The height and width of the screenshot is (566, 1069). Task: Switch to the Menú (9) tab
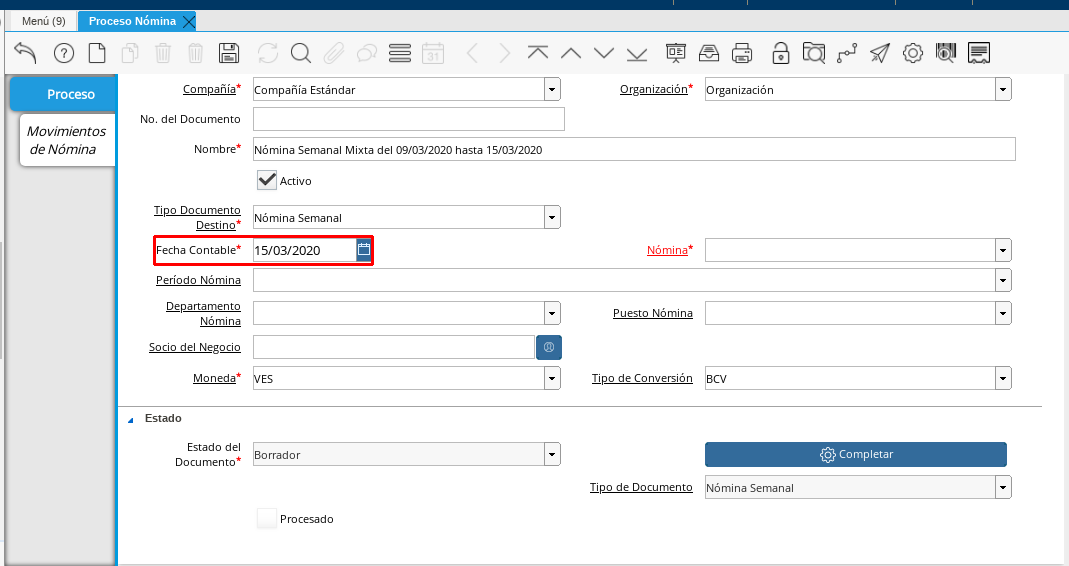(43, 21)
